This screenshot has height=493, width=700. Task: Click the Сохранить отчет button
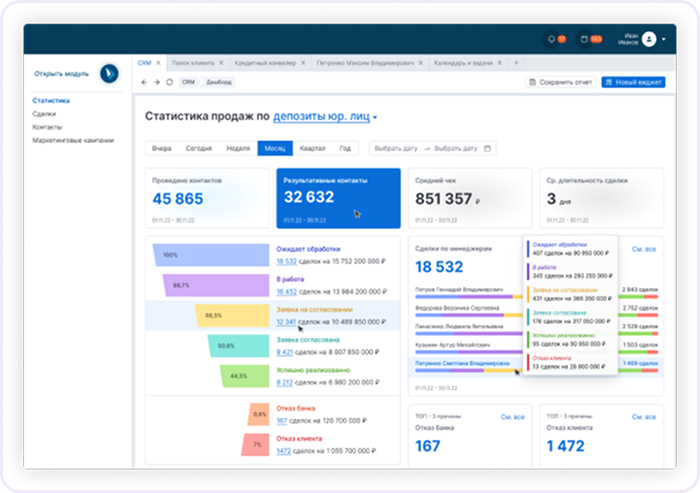tap(561, 82)
